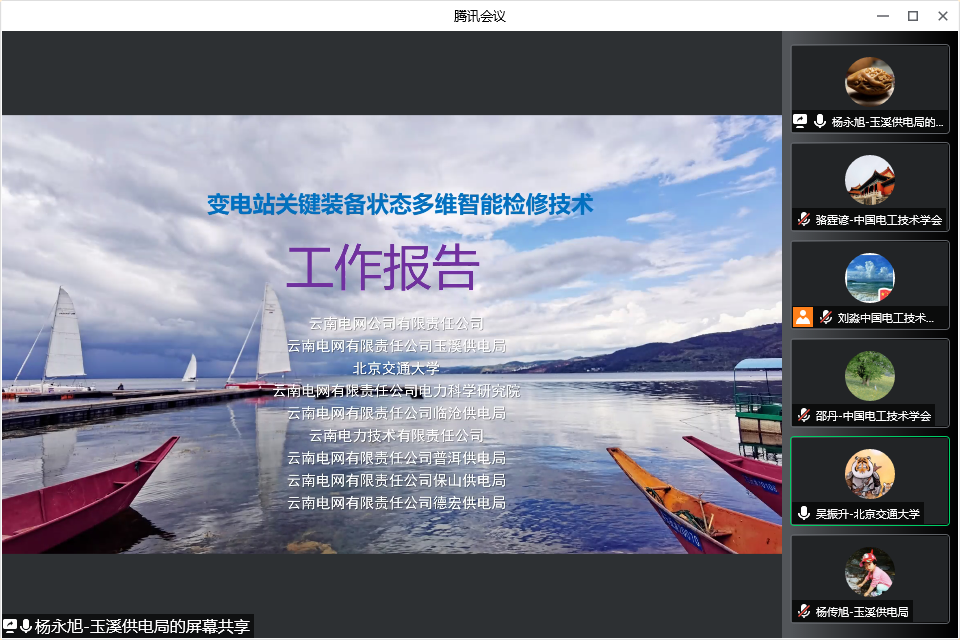The image size is (960, 640).
Task: Select 刘淼's ocean and clouds avatar
Action: pos(869,277)
